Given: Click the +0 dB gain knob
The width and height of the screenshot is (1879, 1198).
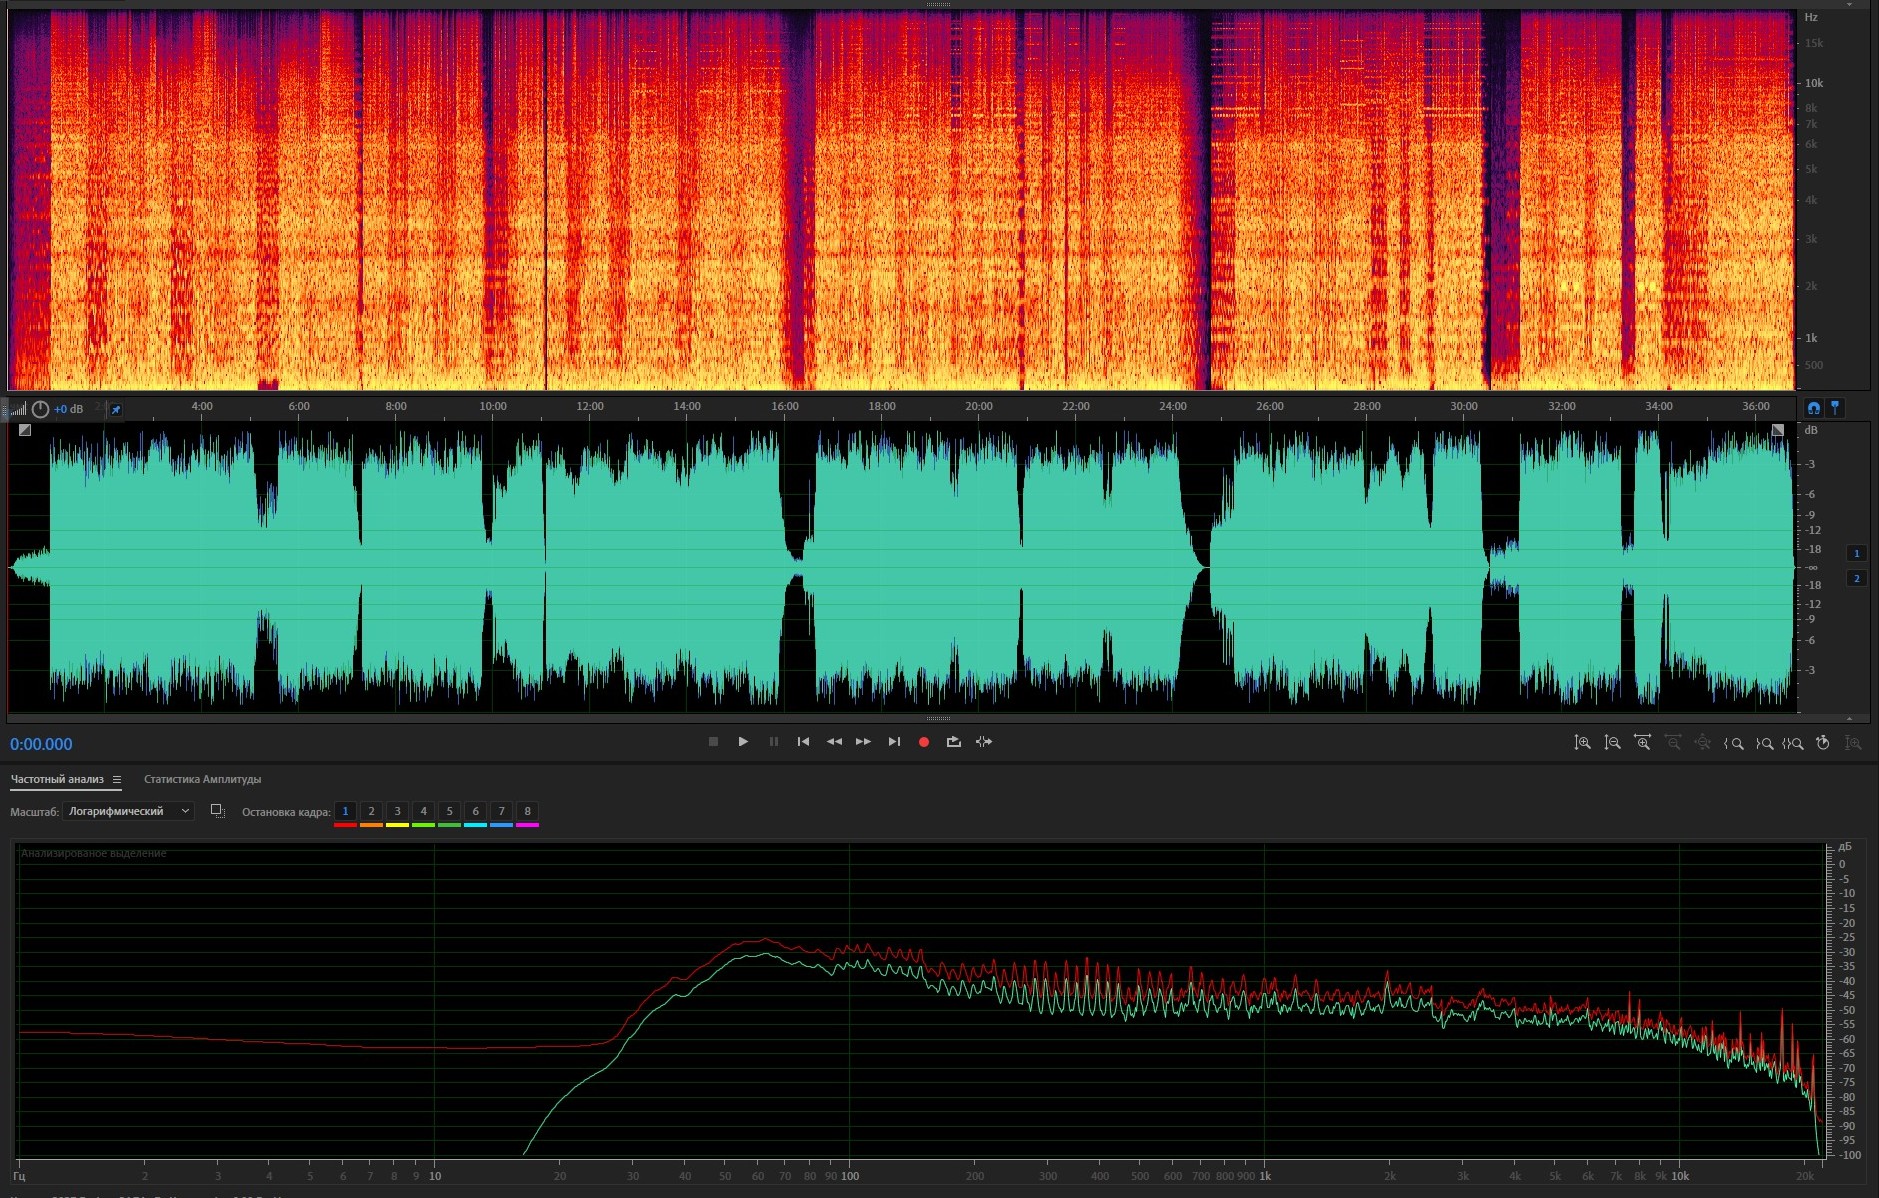Looking at the screenshot, I should coord(40,409).
